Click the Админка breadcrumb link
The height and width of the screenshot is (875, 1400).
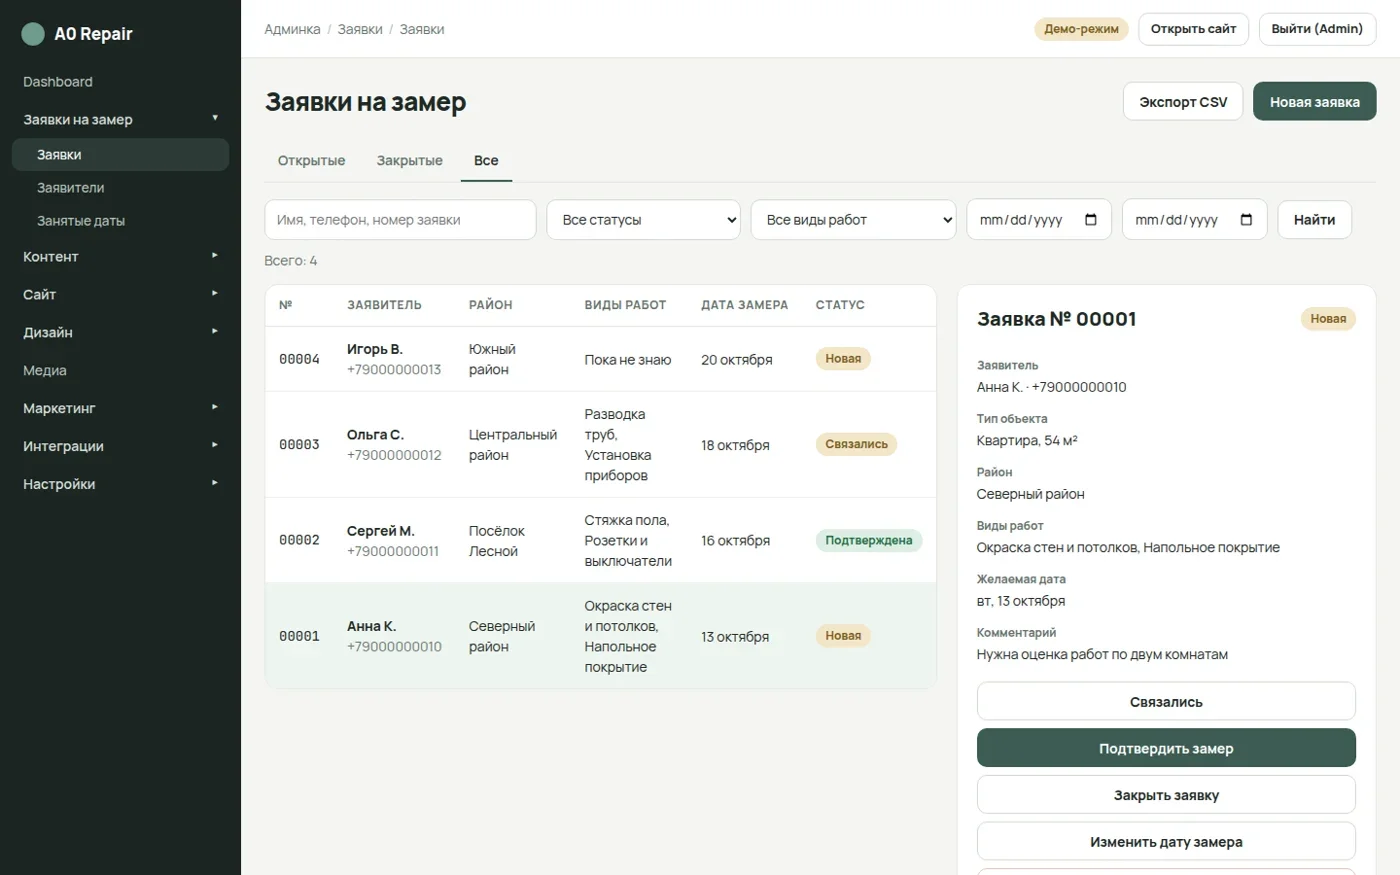(292, 29)
